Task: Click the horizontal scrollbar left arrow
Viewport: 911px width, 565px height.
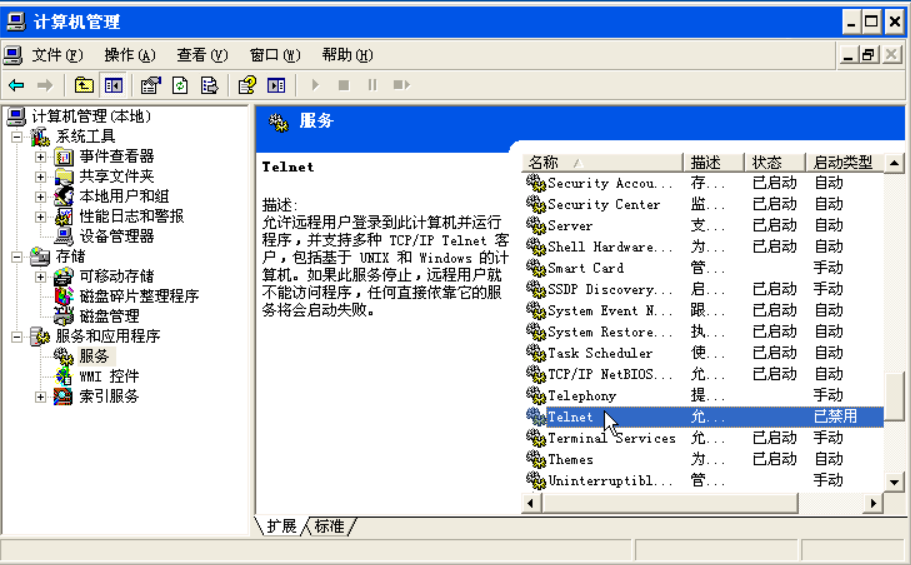Action: point(530,503)
